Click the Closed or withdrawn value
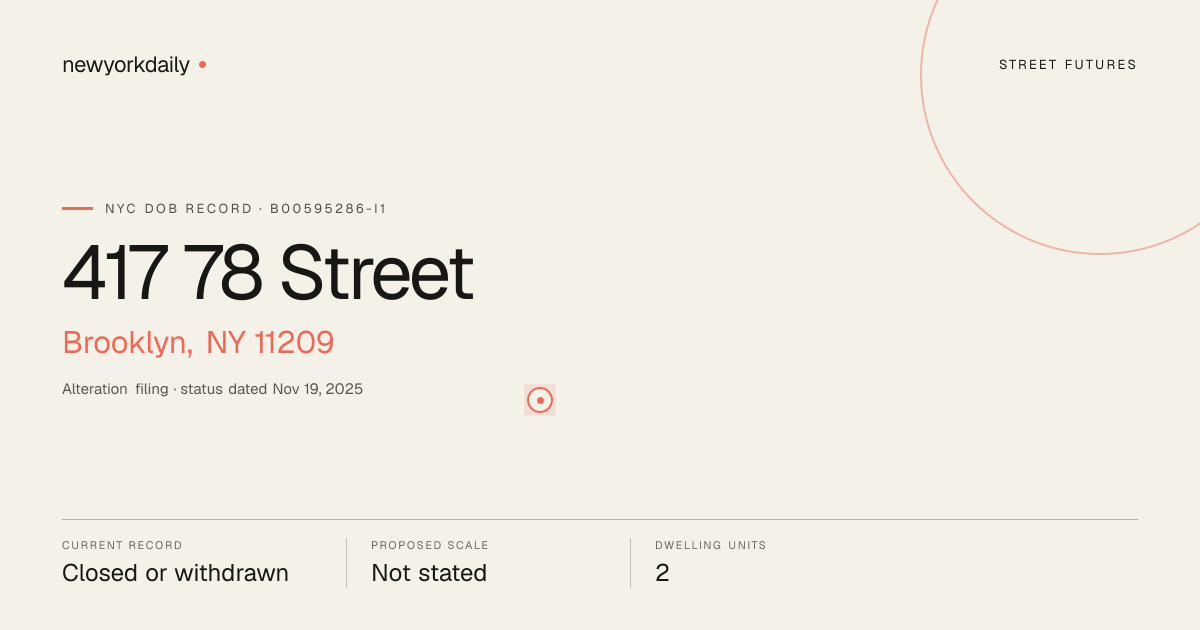The width and height of the screenshot is (1200, 630). (x=175, y=573)
